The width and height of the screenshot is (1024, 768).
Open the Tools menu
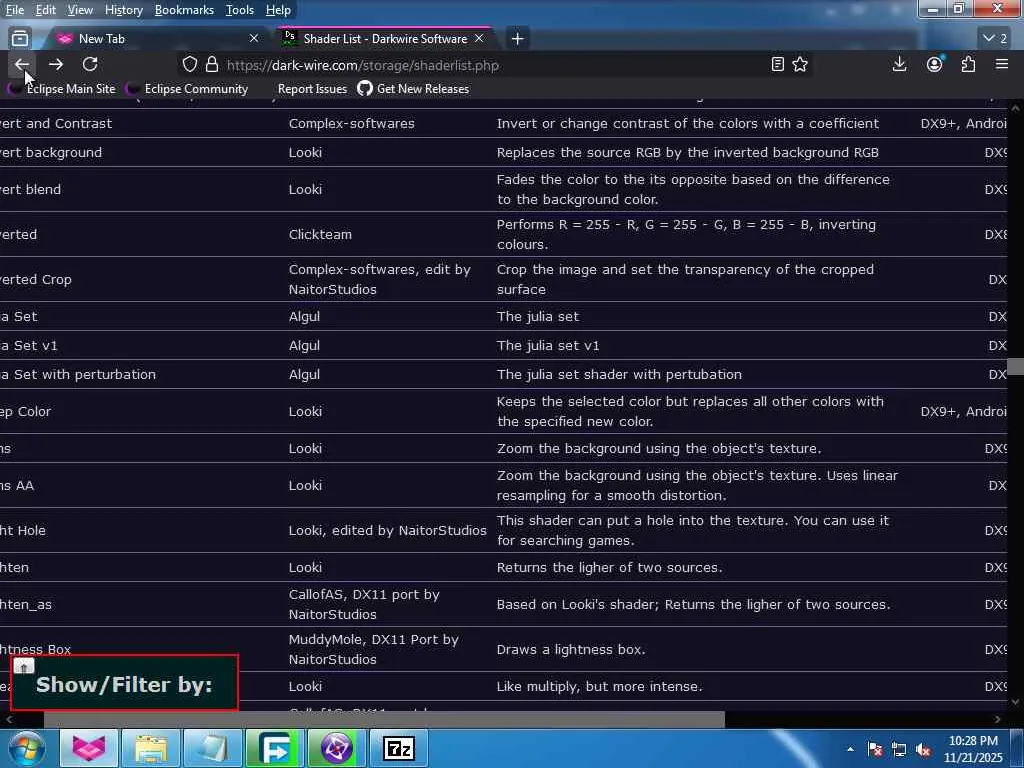(x=239, y=10)
